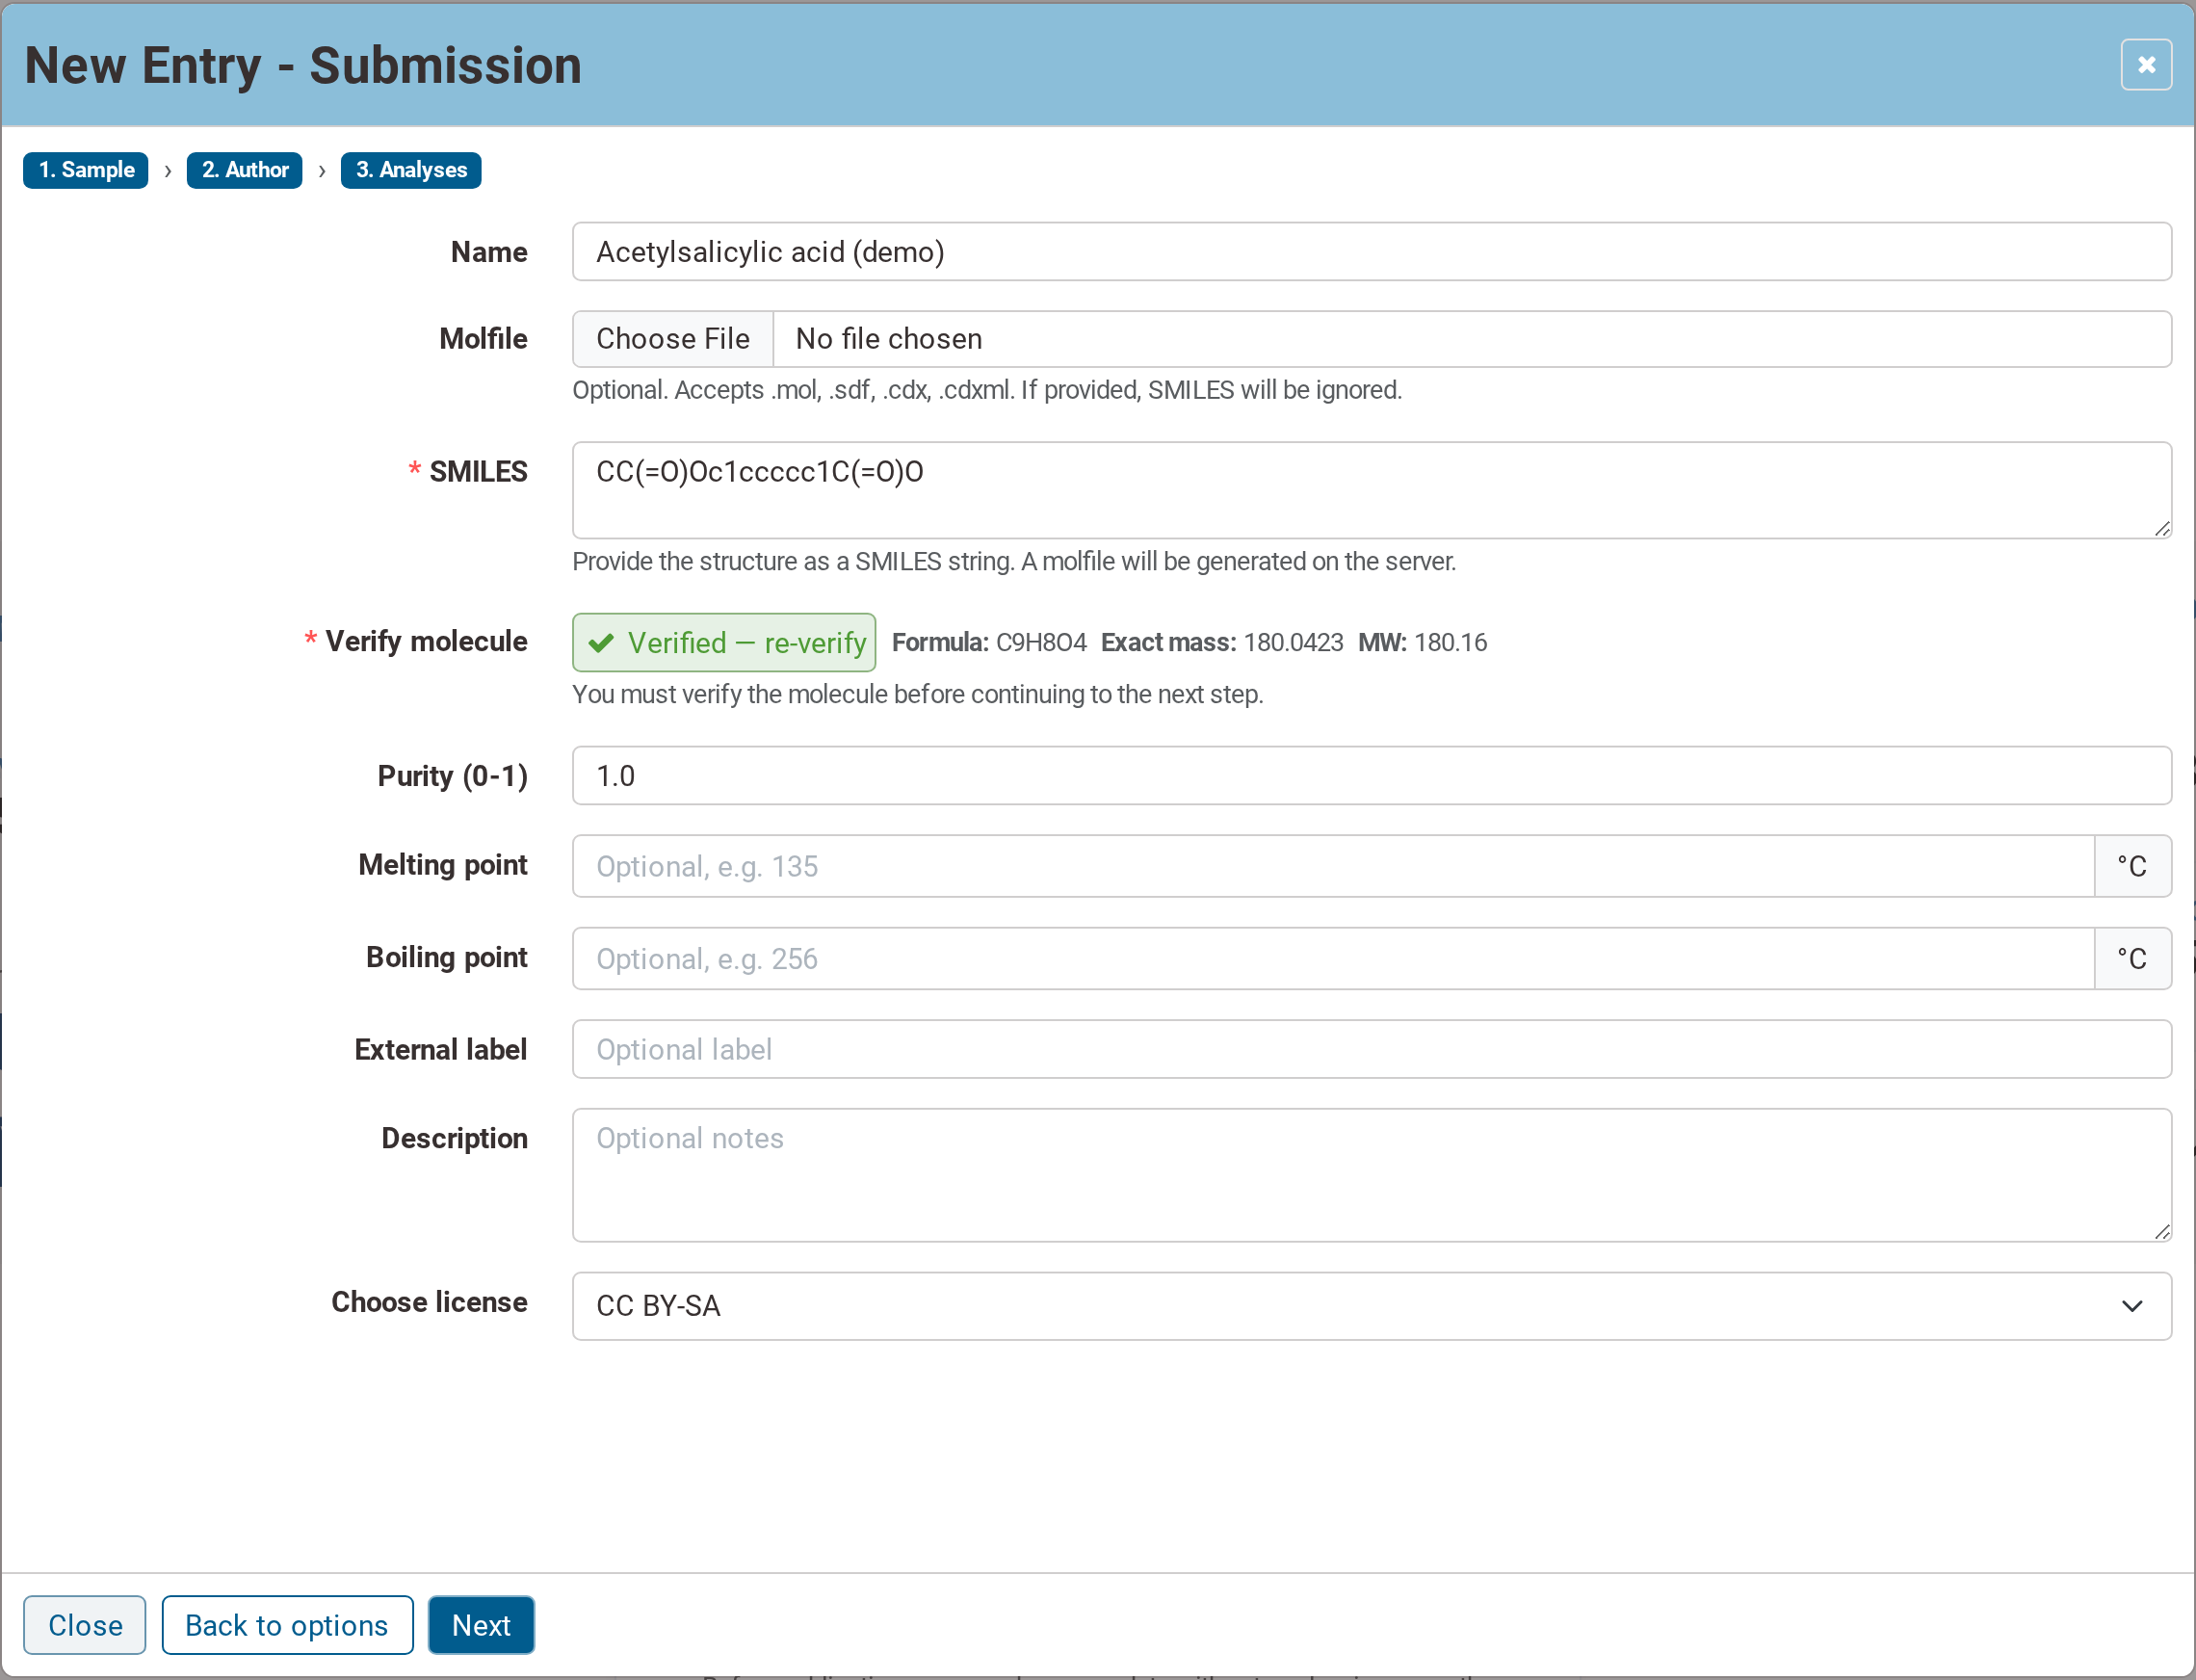
Task: Focus the Description notes text area
Action: 1371,1175
